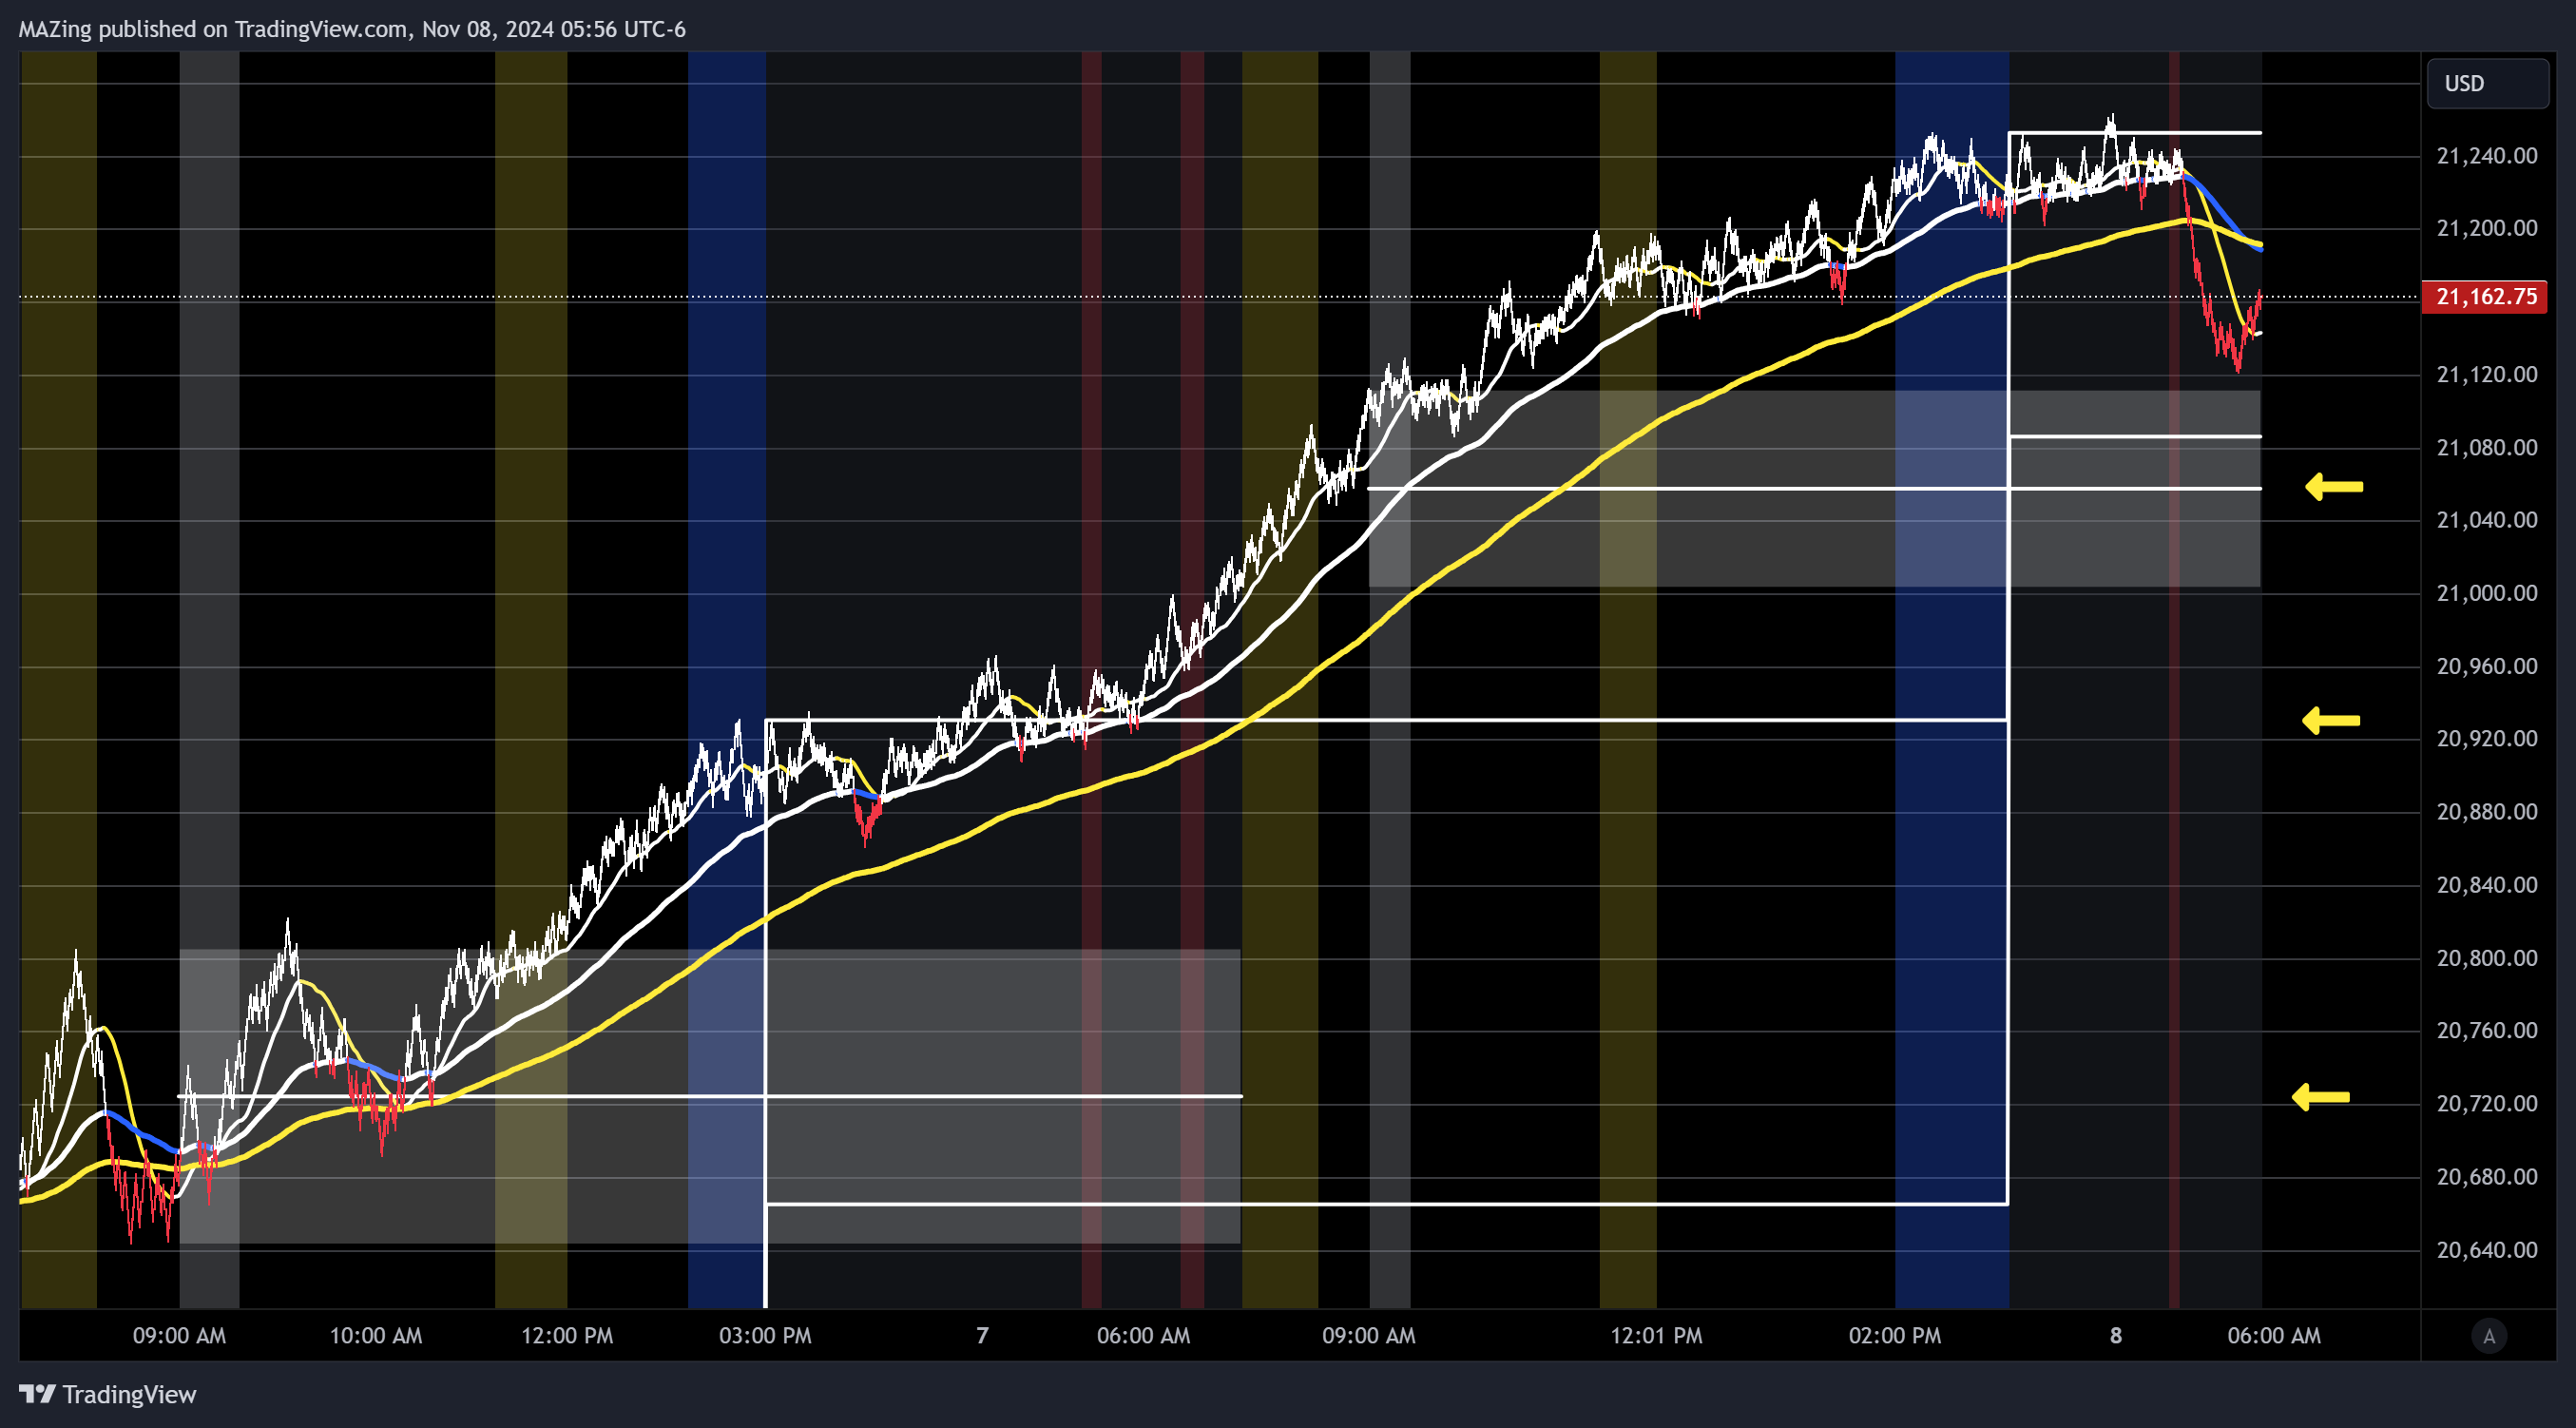Viewport: 2576px width, 1428px height.
Task: Click the 20,800.00 price axis label
Action: (2486, 959)
